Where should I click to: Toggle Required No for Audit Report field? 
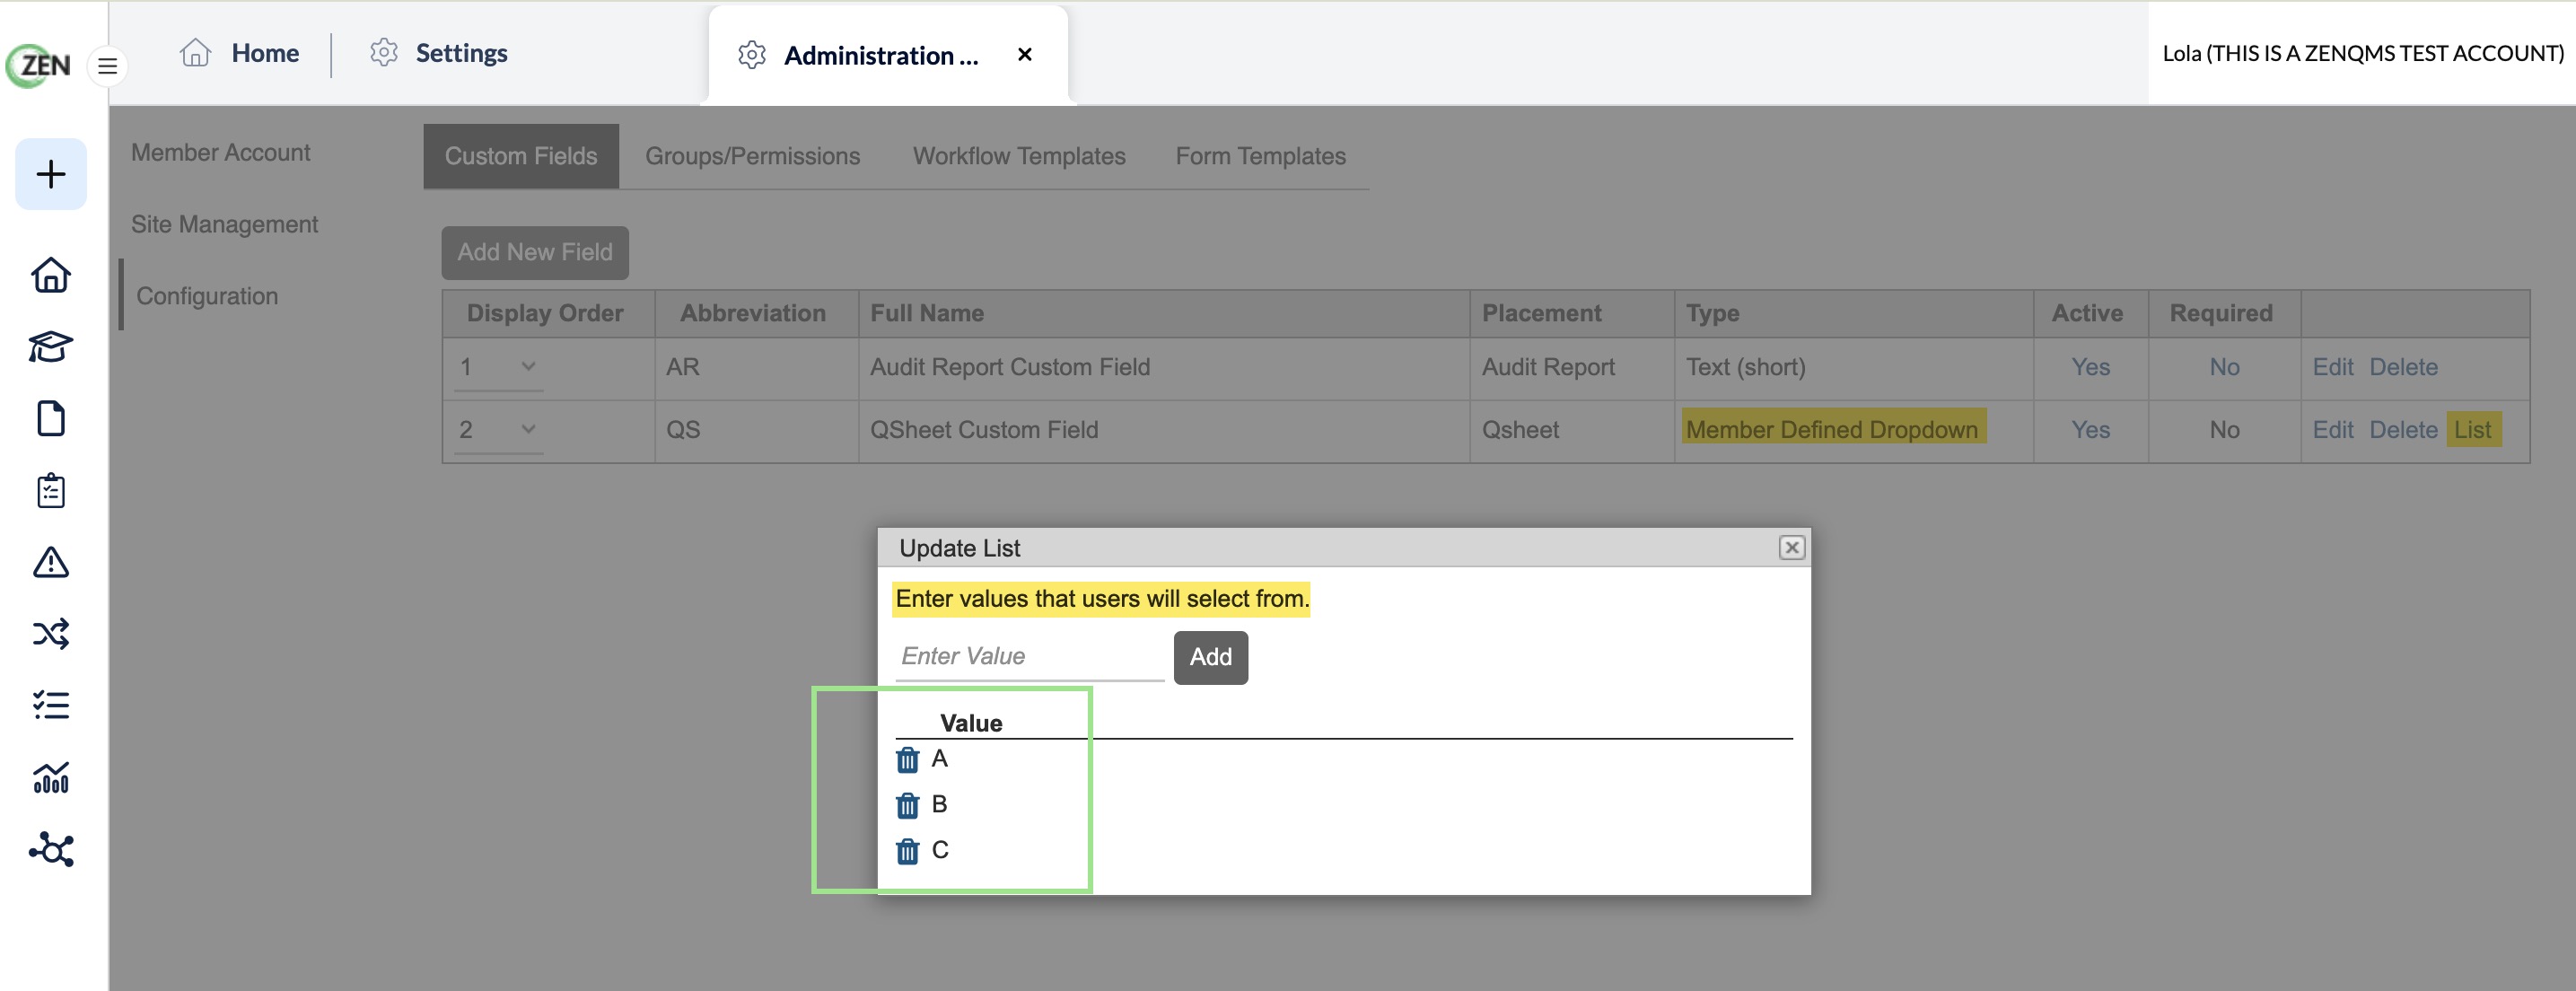tap(2224, 367)
